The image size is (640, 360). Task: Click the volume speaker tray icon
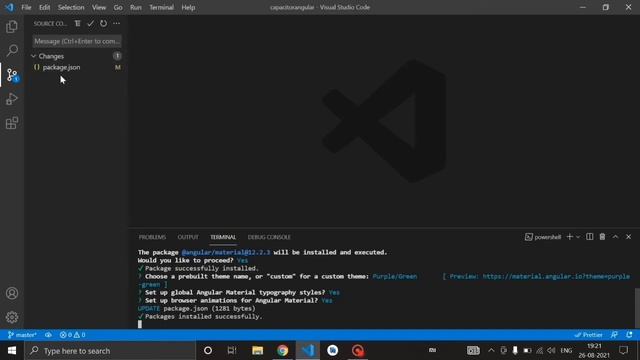coord(551,351)
